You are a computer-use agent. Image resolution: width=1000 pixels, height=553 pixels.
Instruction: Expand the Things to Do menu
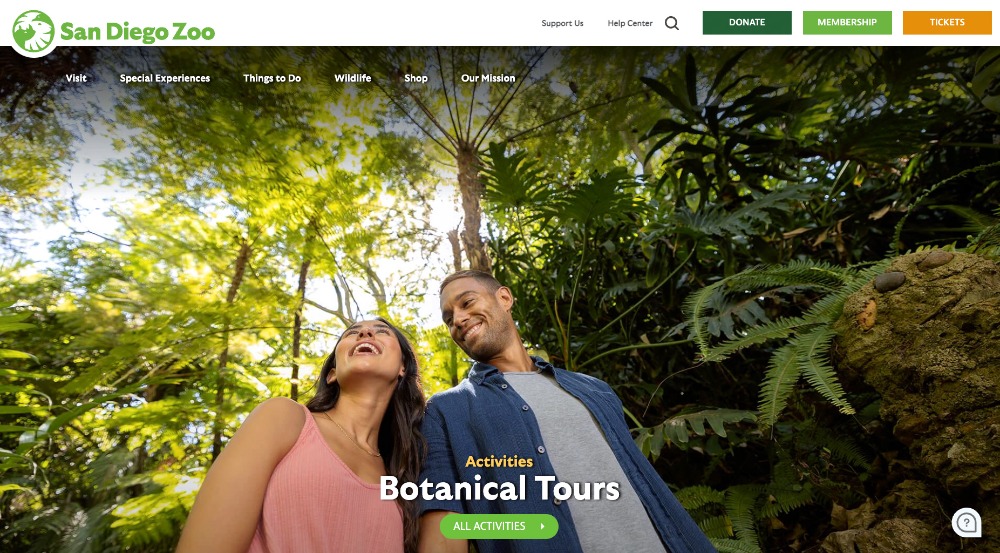[272, 78]
